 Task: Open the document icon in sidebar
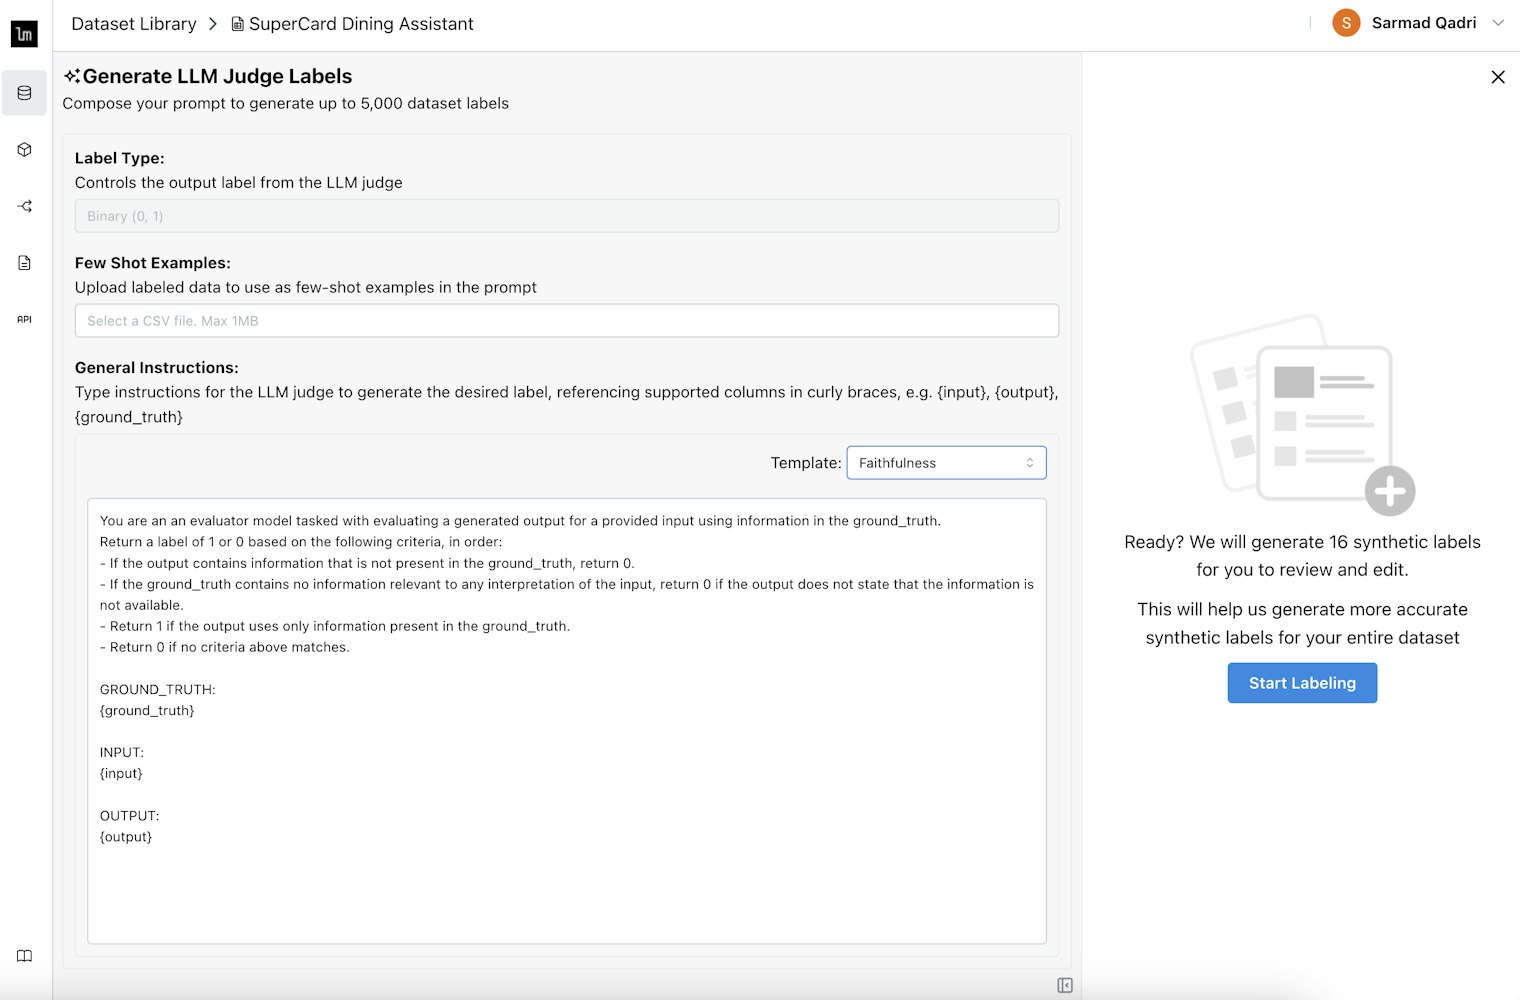click(25, 263)
